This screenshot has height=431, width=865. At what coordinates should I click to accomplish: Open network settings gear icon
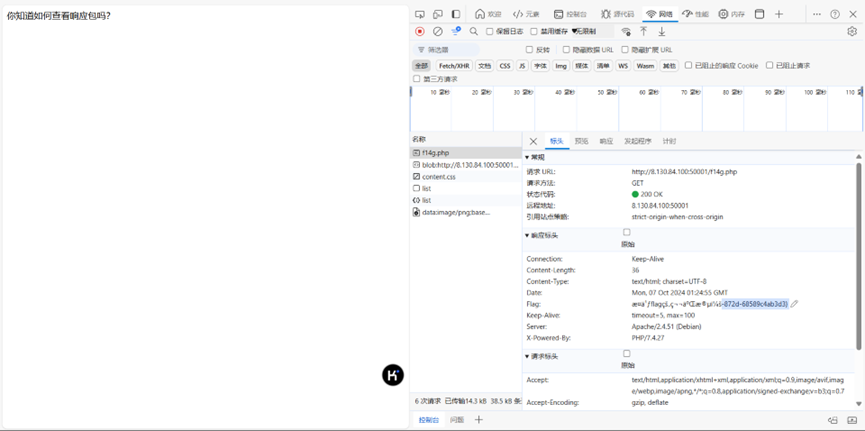[852, 32]
